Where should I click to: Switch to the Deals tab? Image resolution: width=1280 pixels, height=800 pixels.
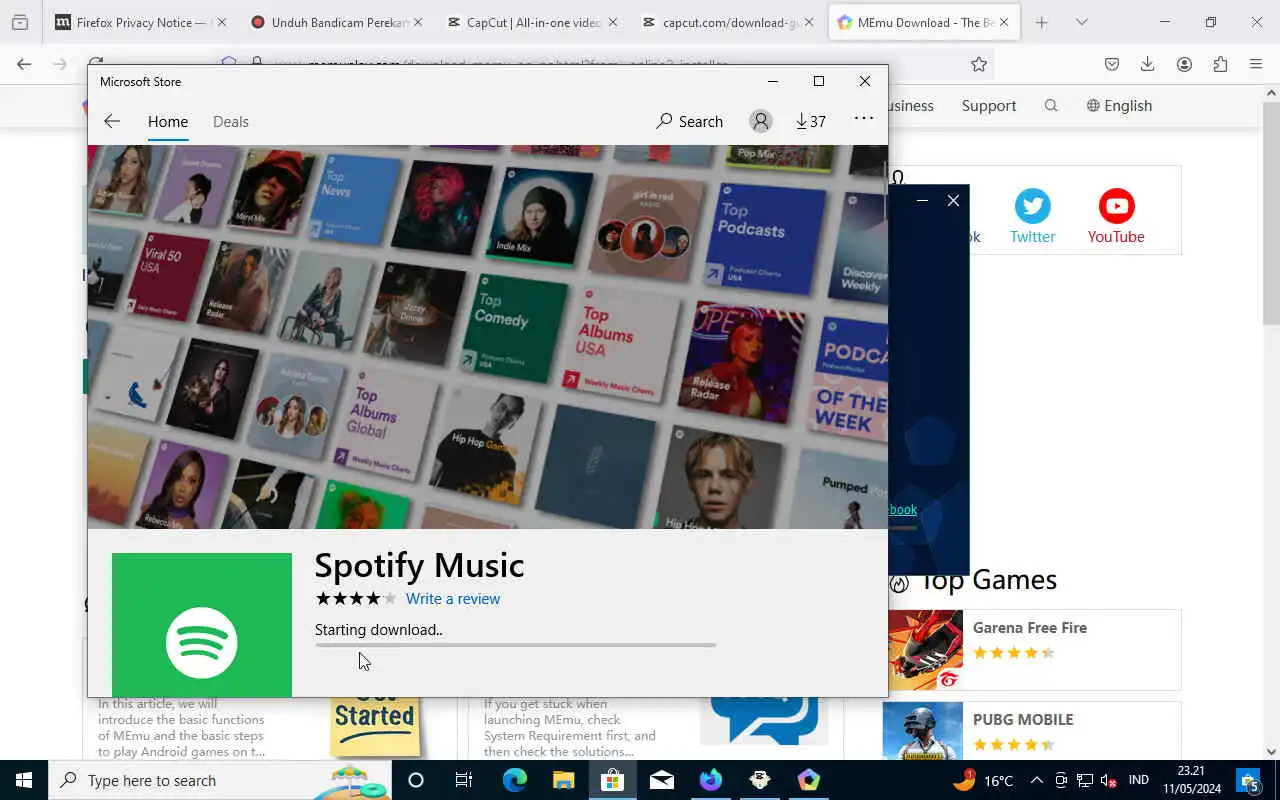point(231,121)
